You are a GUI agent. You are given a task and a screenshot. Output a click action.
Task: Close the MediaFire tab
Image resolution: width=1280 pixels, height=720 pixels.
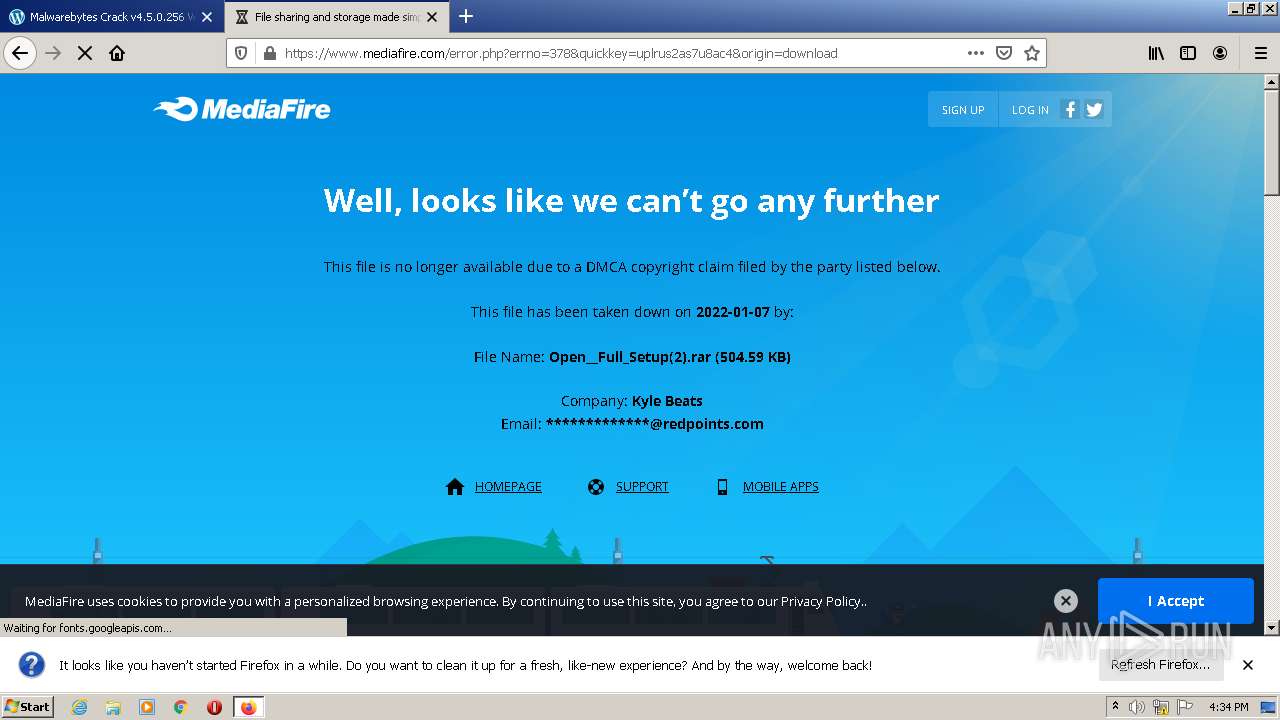coord(432,17)
